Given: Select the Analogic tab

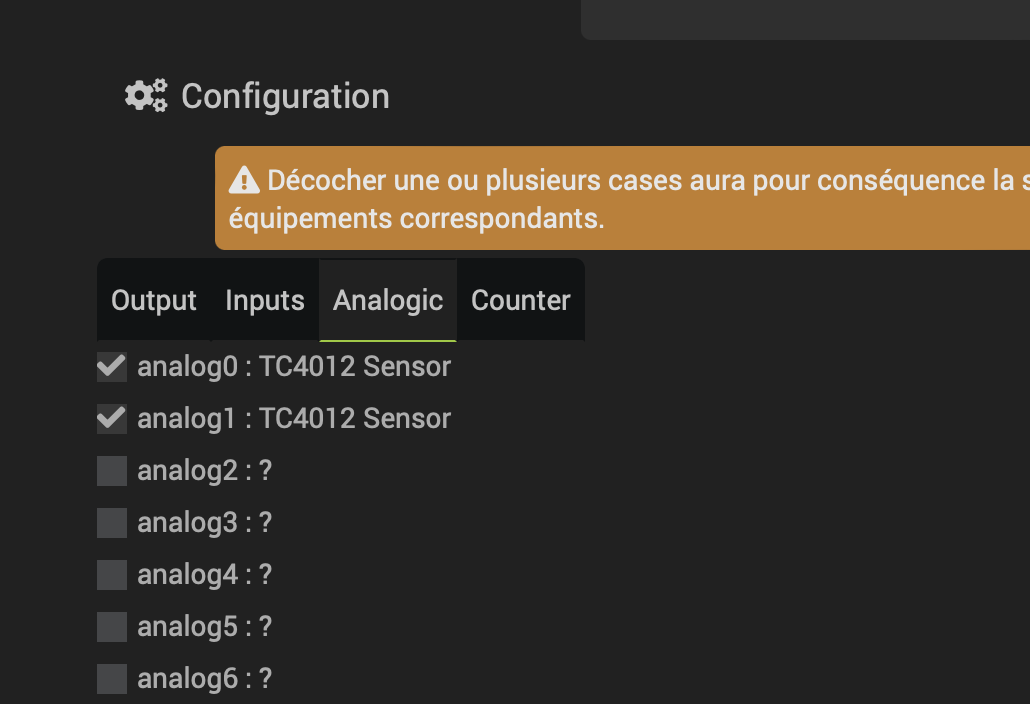Looking at the screenshot, I should (387, 299).
